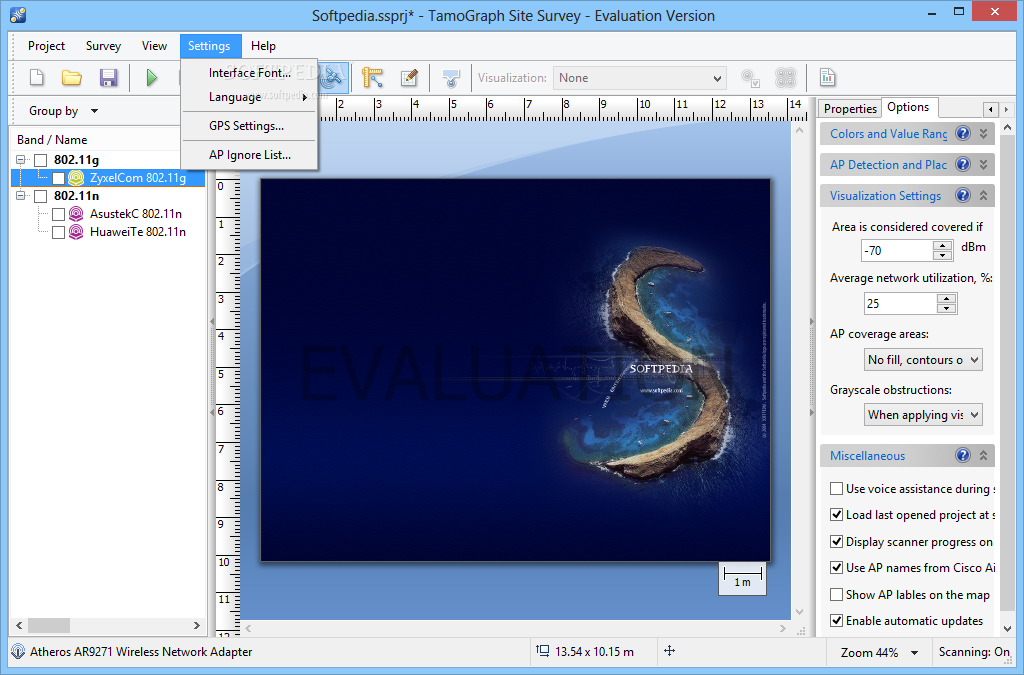This screenshot has height=675, width=1024.
Task: Click the ZyxelCom 802.11g access point icon
Action: (76, 178)
